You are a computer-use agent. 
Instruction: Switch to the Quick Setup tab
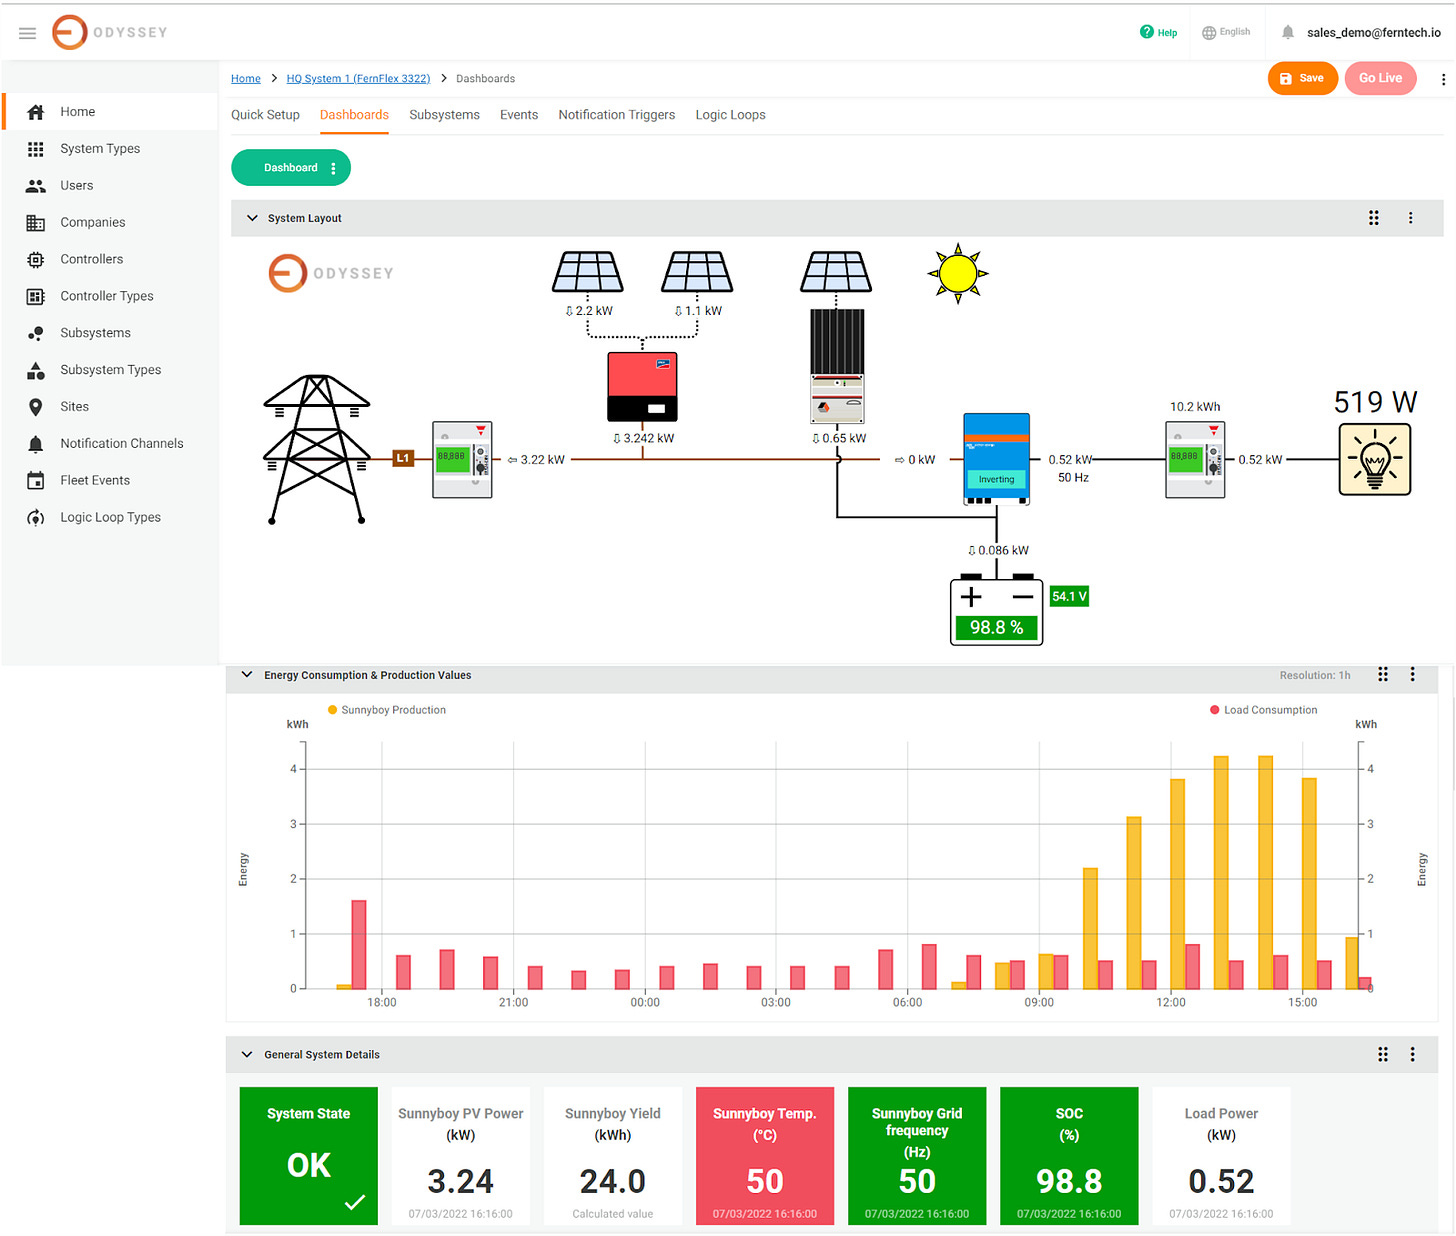tap(265, 115)
